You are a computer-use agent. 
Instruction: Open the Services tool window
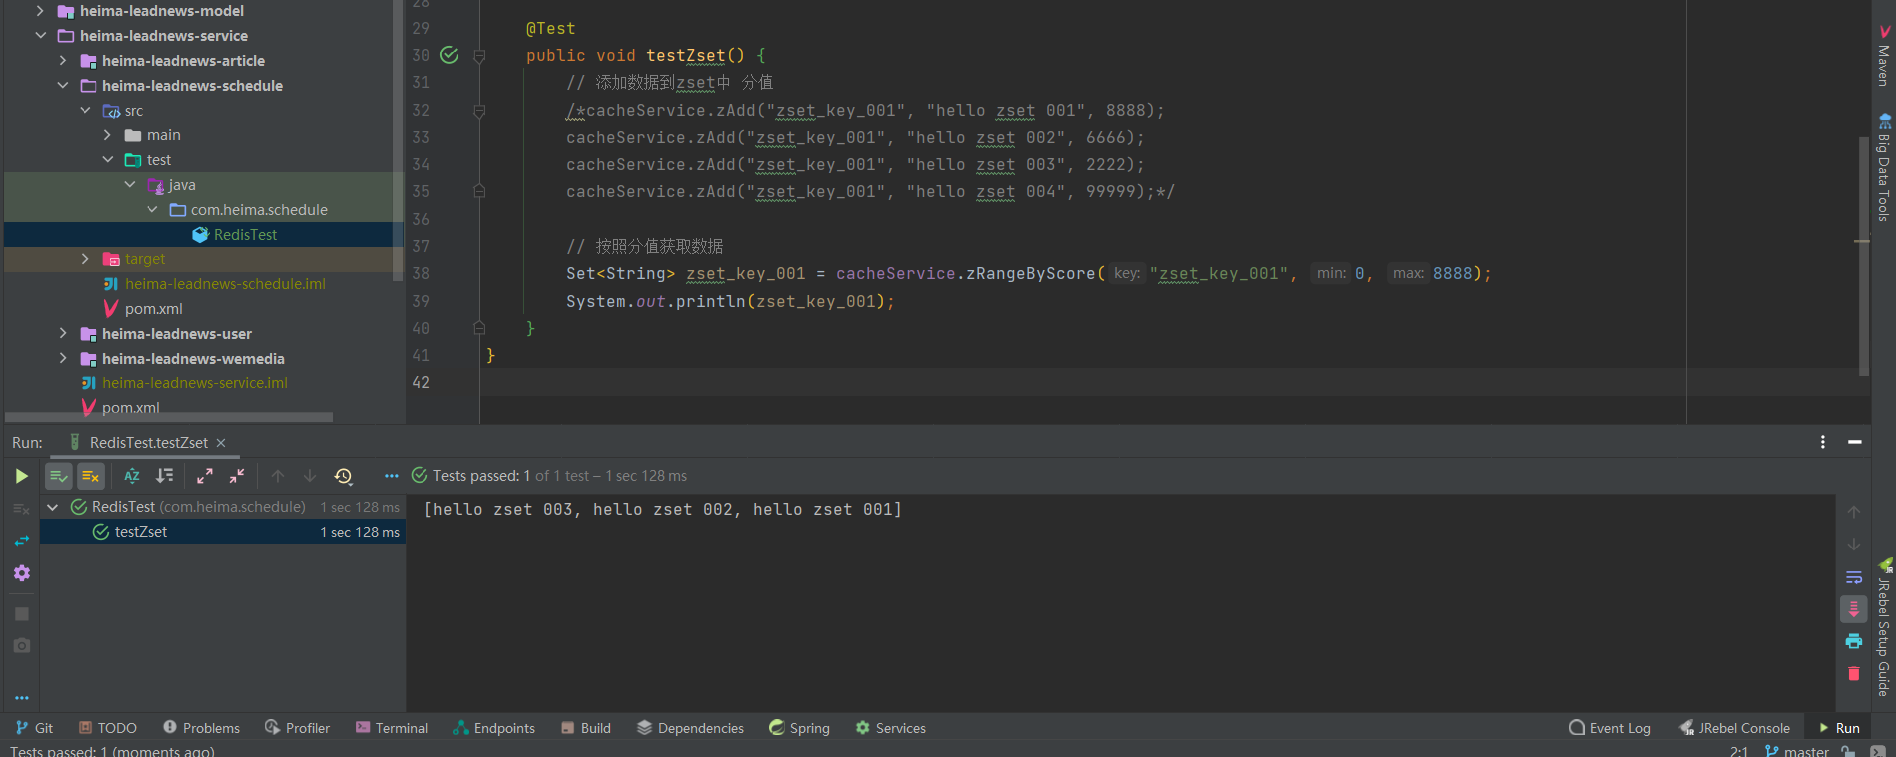(890, 728)
